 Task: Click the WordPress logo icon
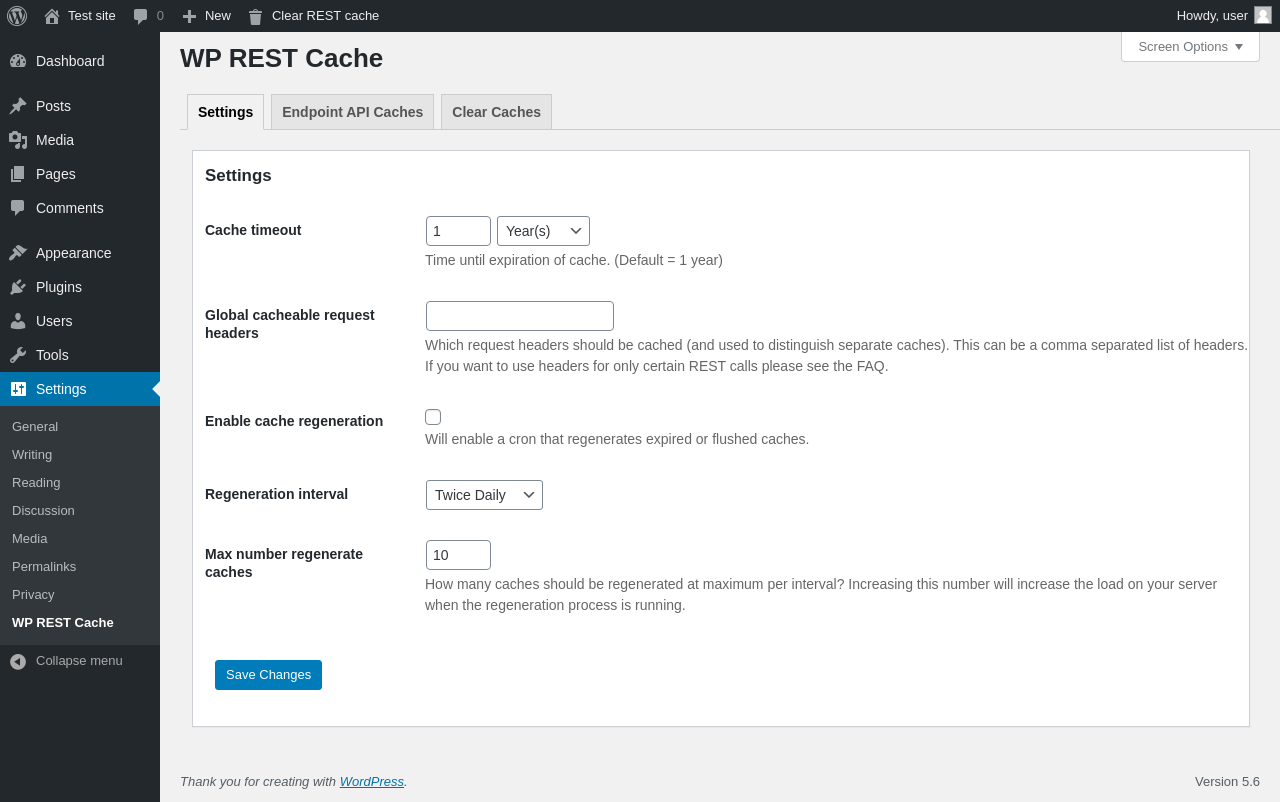pos(17,16)
